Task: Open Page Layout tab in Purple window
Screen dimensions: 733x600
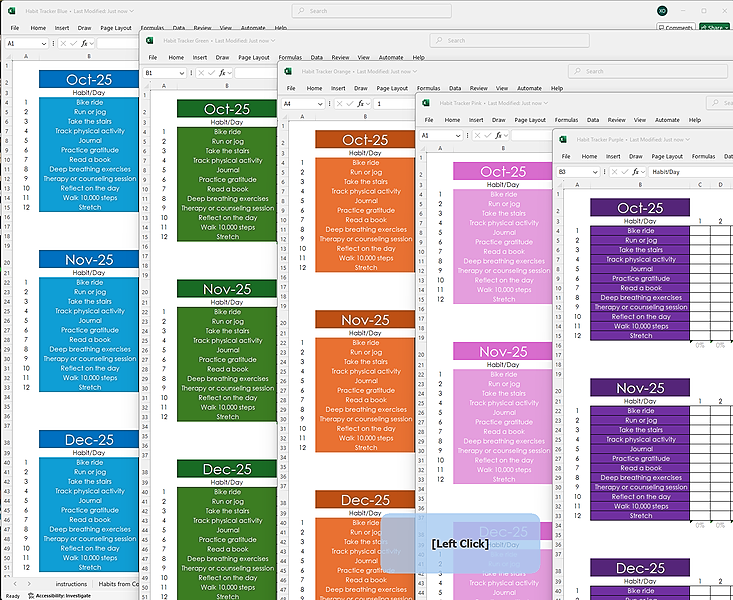Action: pos(667,156)
